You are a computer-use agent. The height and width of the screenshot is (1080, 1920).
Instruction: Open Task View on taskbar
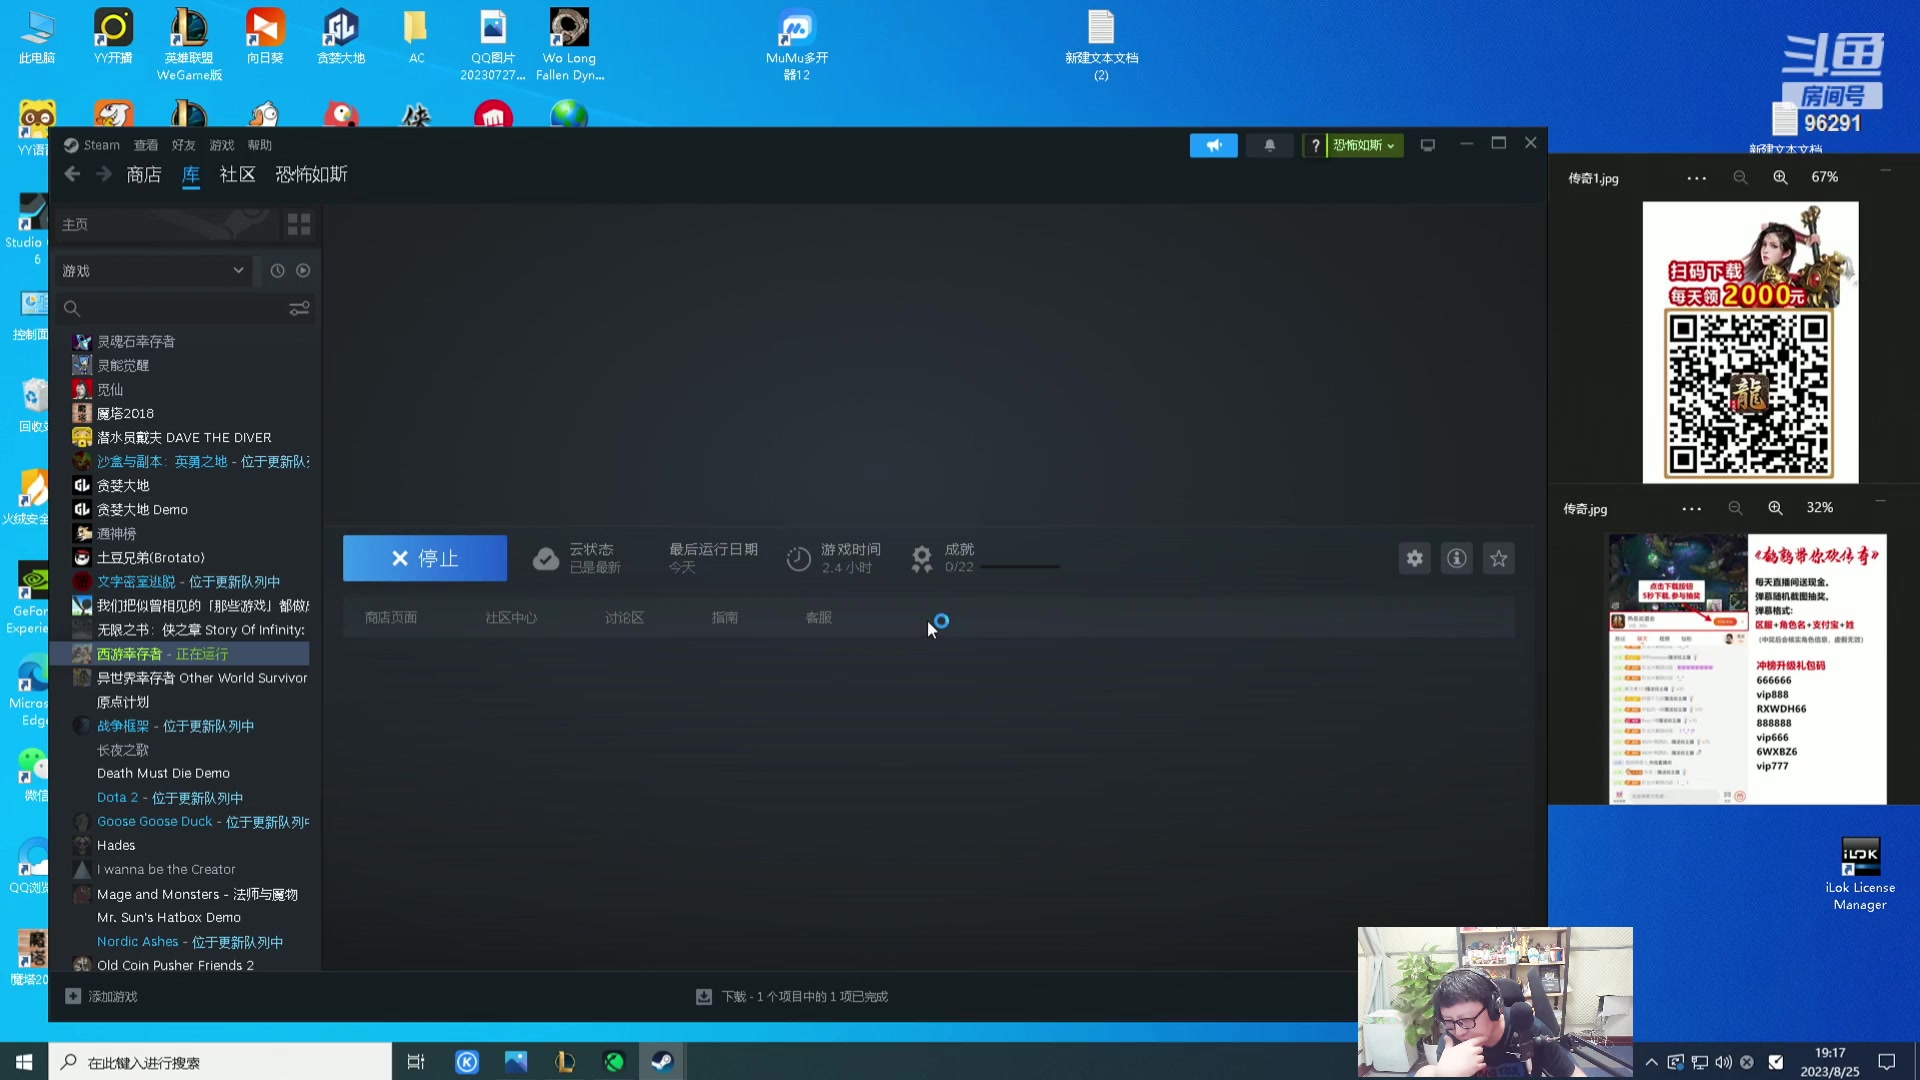pyautogui.click(x=416, y=1062)
